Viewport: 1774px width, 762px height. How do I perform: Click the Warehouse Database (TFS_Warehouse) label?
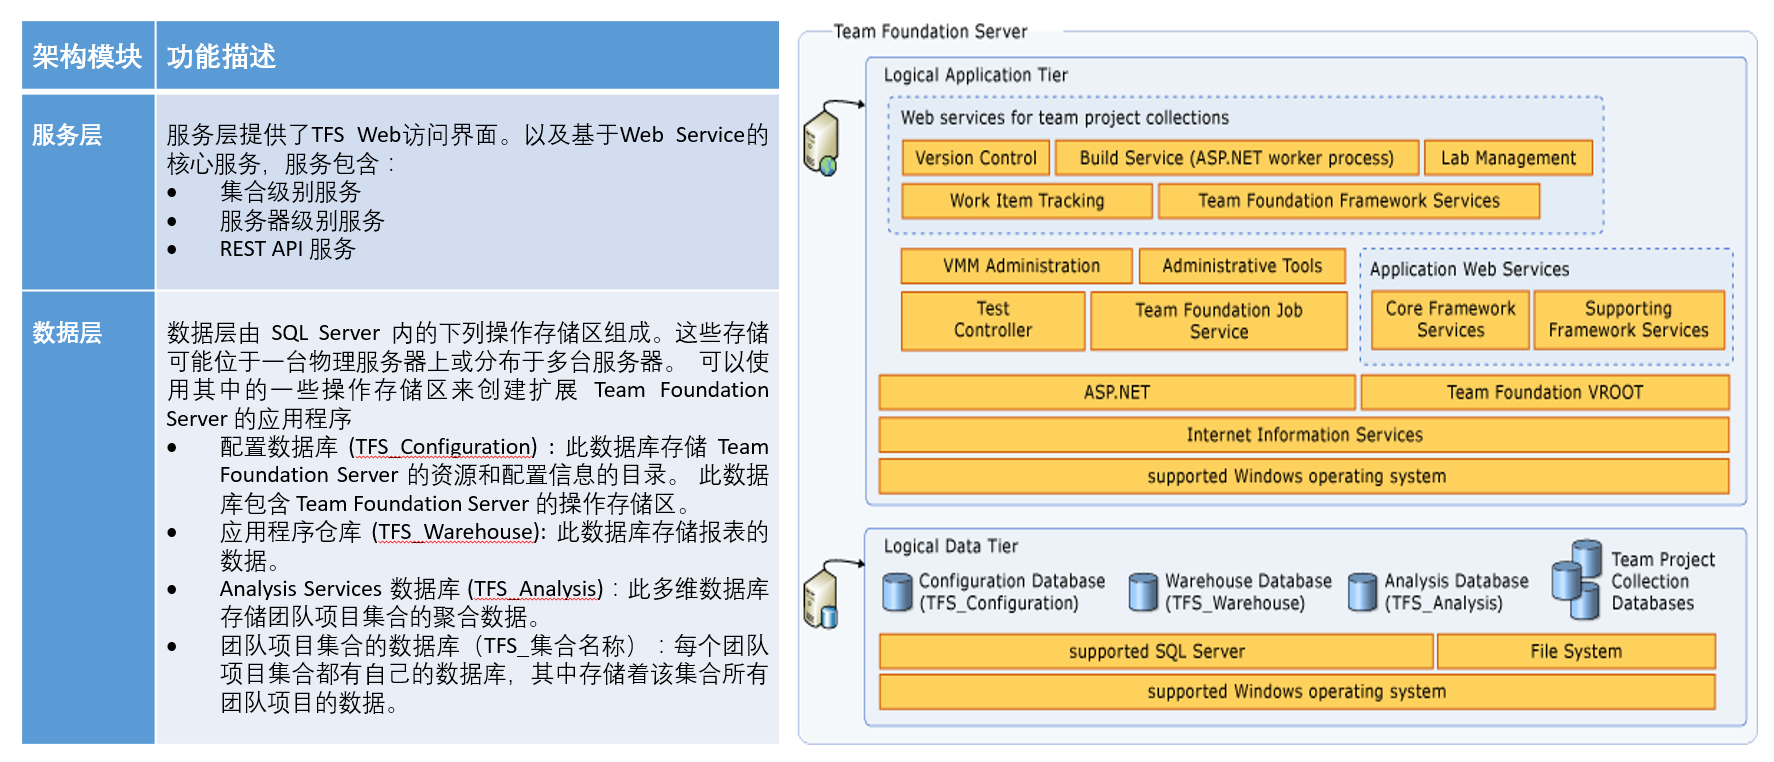[1248, 592]
